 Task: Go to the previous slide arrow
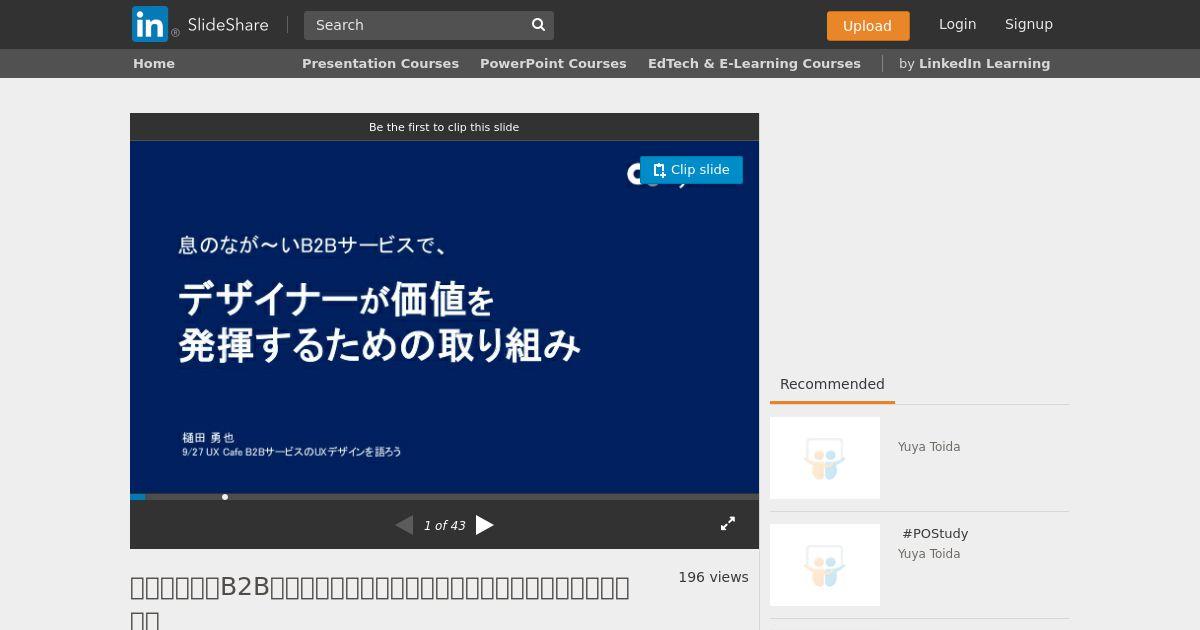[404, 525]
